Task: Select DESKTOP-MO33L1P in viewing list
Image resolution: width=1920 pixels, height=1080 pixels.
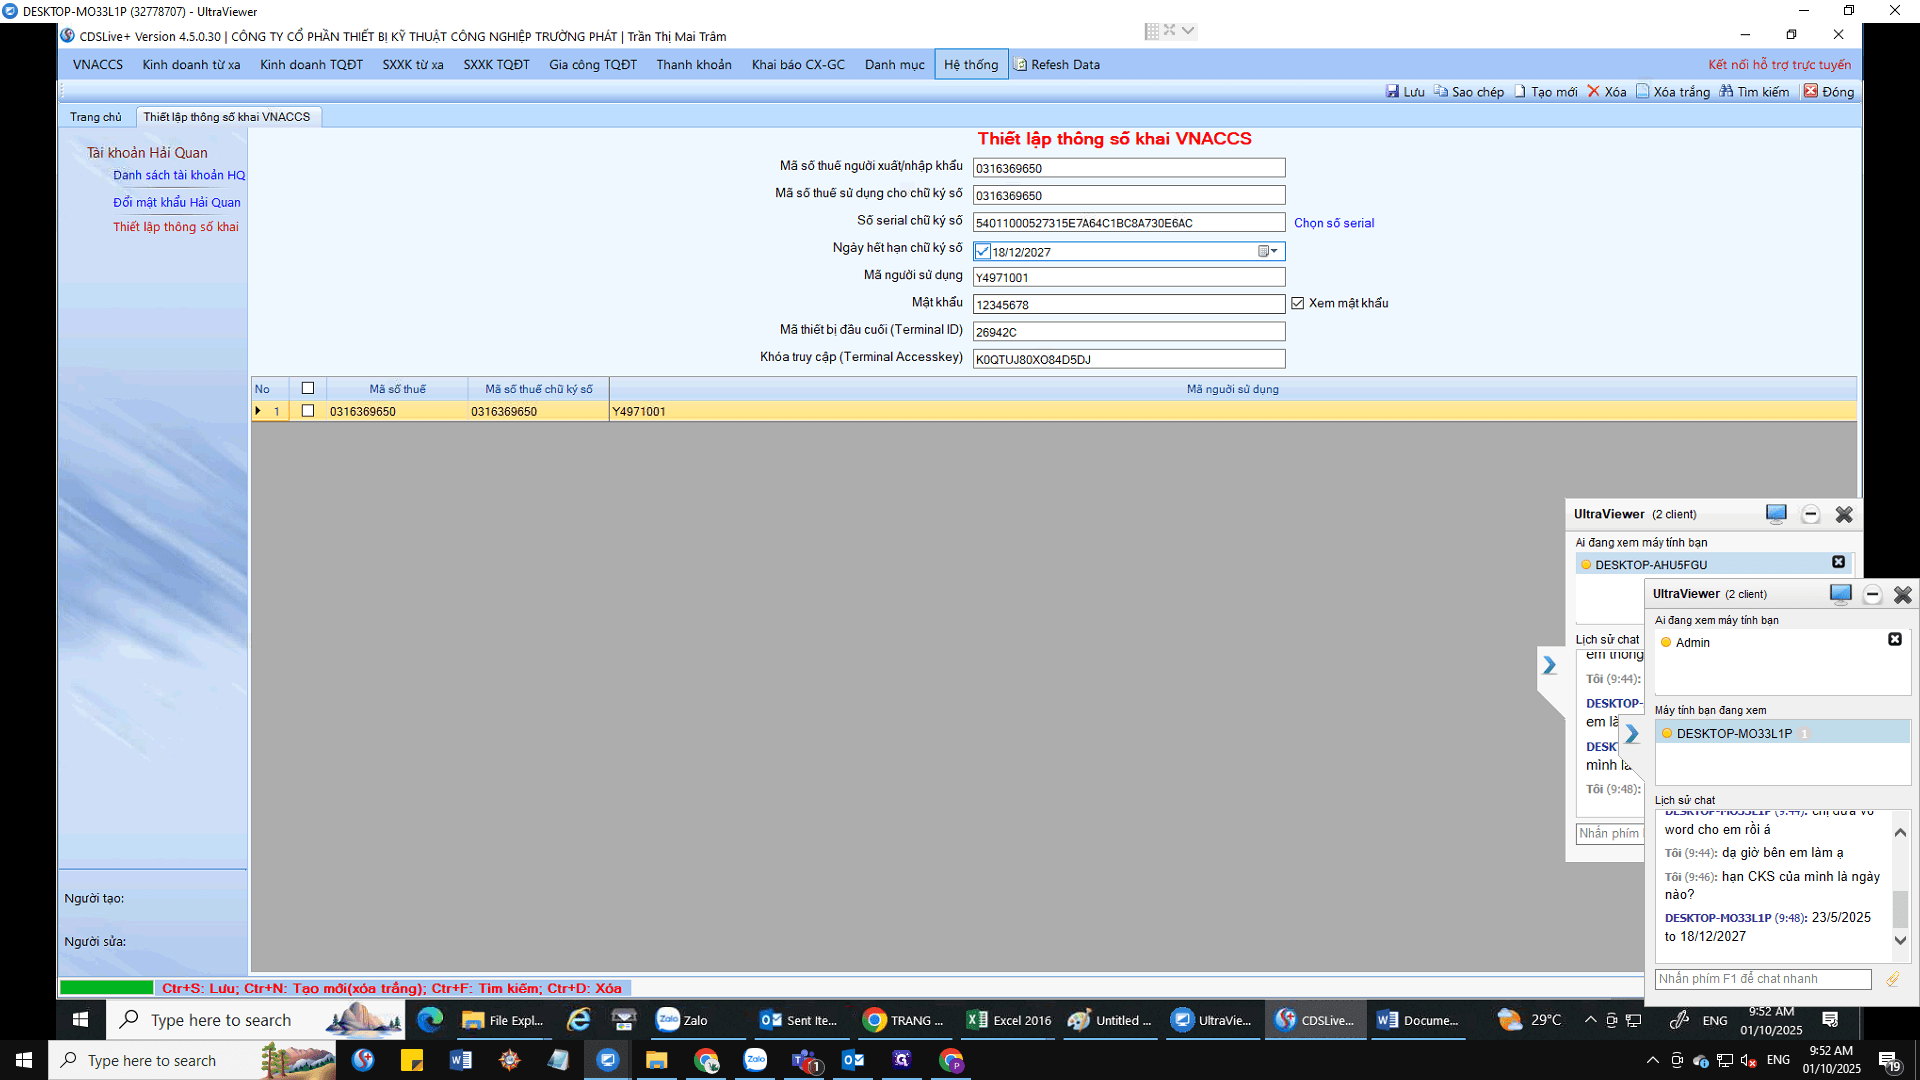Action: click(x=1782, y=733)
